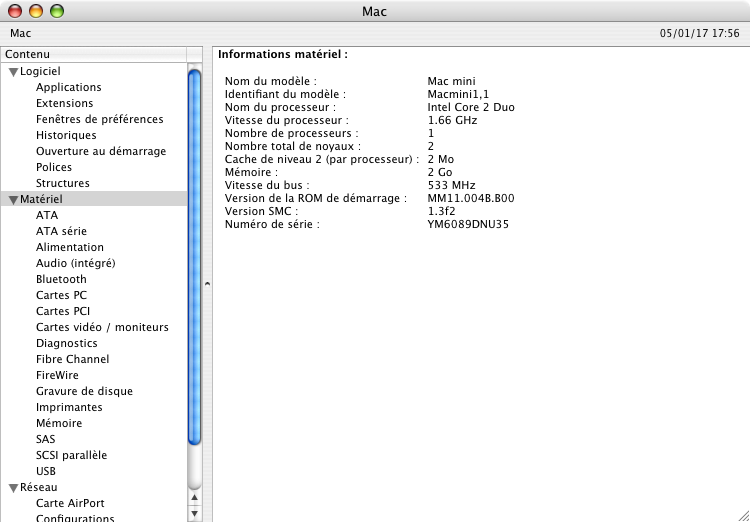Select Cartes PC entry
Screen dimensions: 750x522
click(x=61, y=295)
